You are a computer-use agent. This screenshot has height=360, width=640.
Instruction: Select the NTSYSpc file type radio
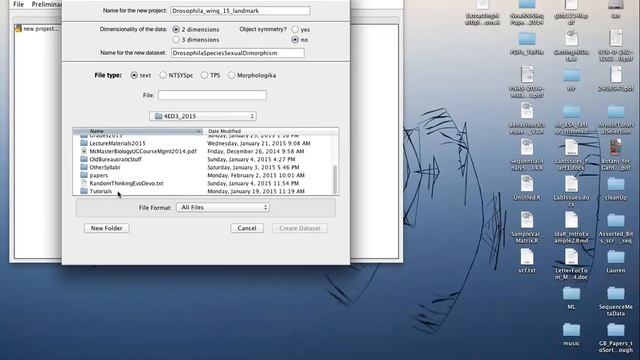click(163, 75)
